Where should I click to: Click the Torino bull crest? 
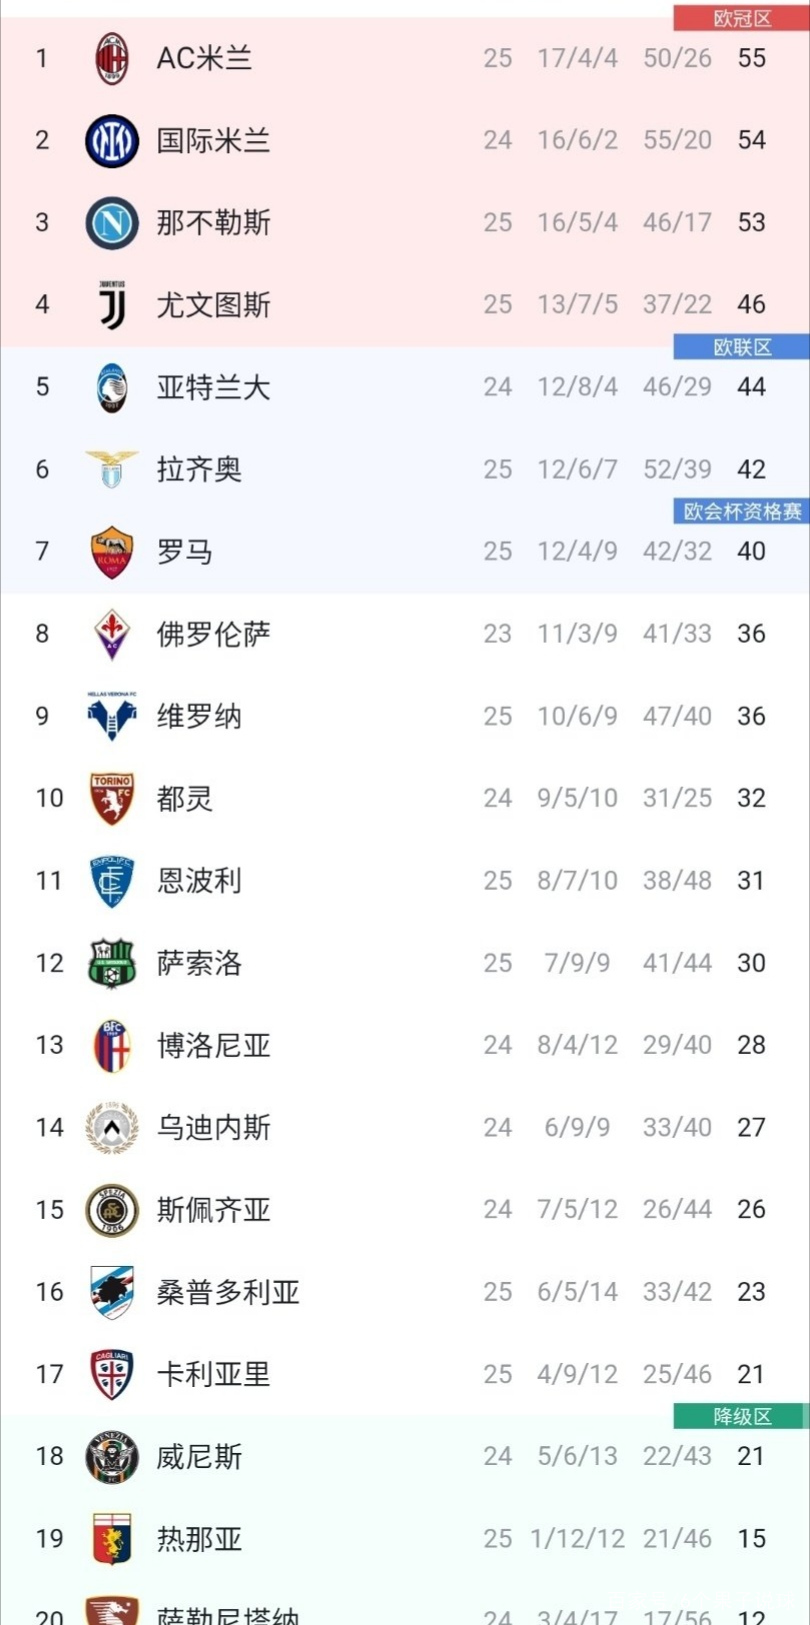coord(111,798)
